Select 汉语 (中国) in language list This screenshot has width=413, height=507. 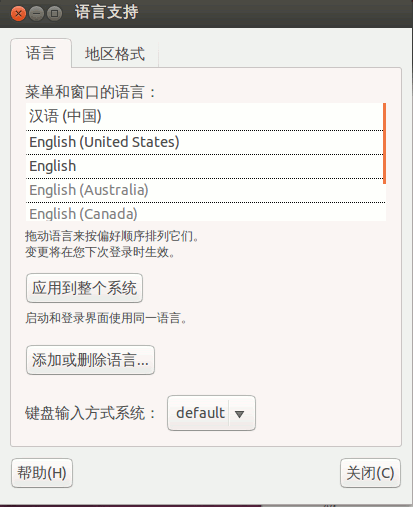click(205, 116)
